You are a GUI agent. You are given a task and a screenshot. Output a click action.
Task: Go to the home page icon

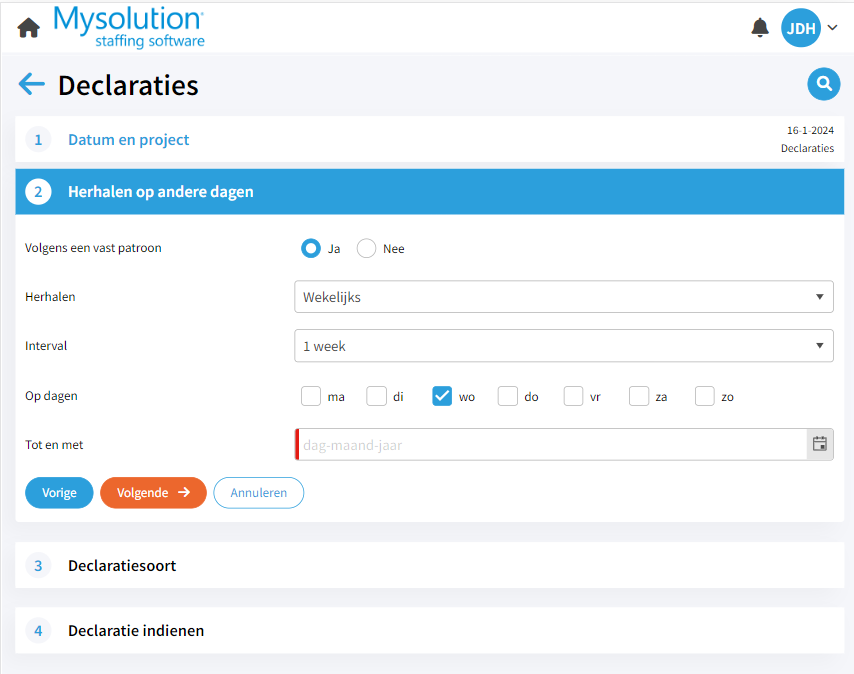click(x=29, y=28)
